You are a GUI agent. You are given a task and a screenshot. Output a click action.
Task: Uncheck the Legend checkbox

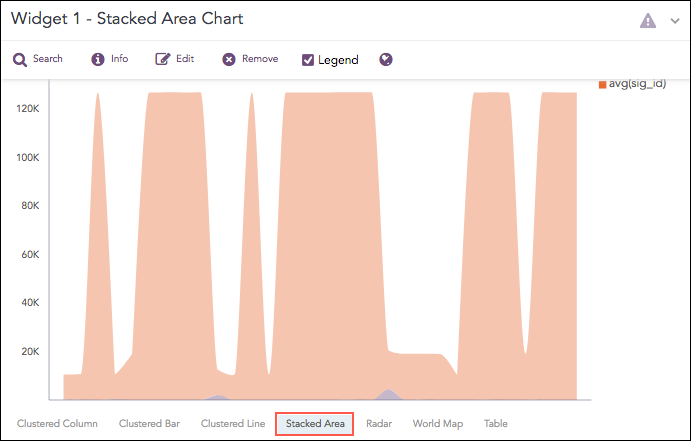pos(308,60)
